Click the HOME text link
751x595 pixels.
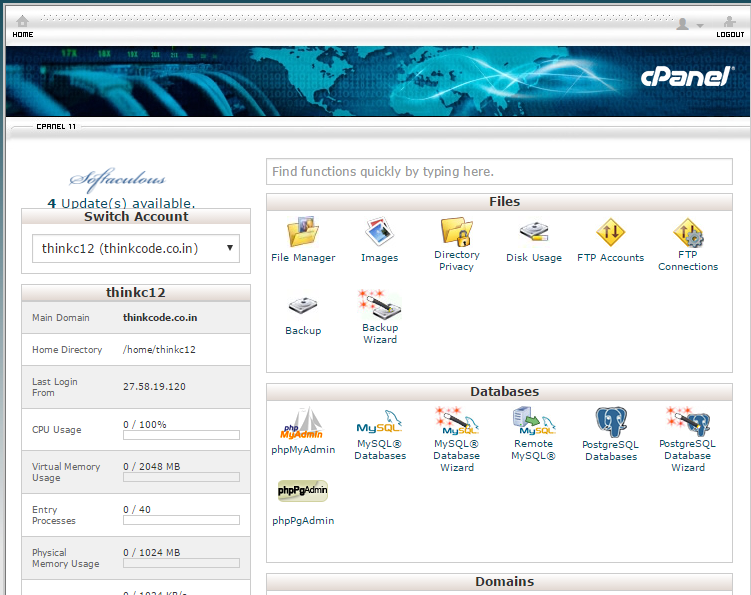click(x=23, y=34)
